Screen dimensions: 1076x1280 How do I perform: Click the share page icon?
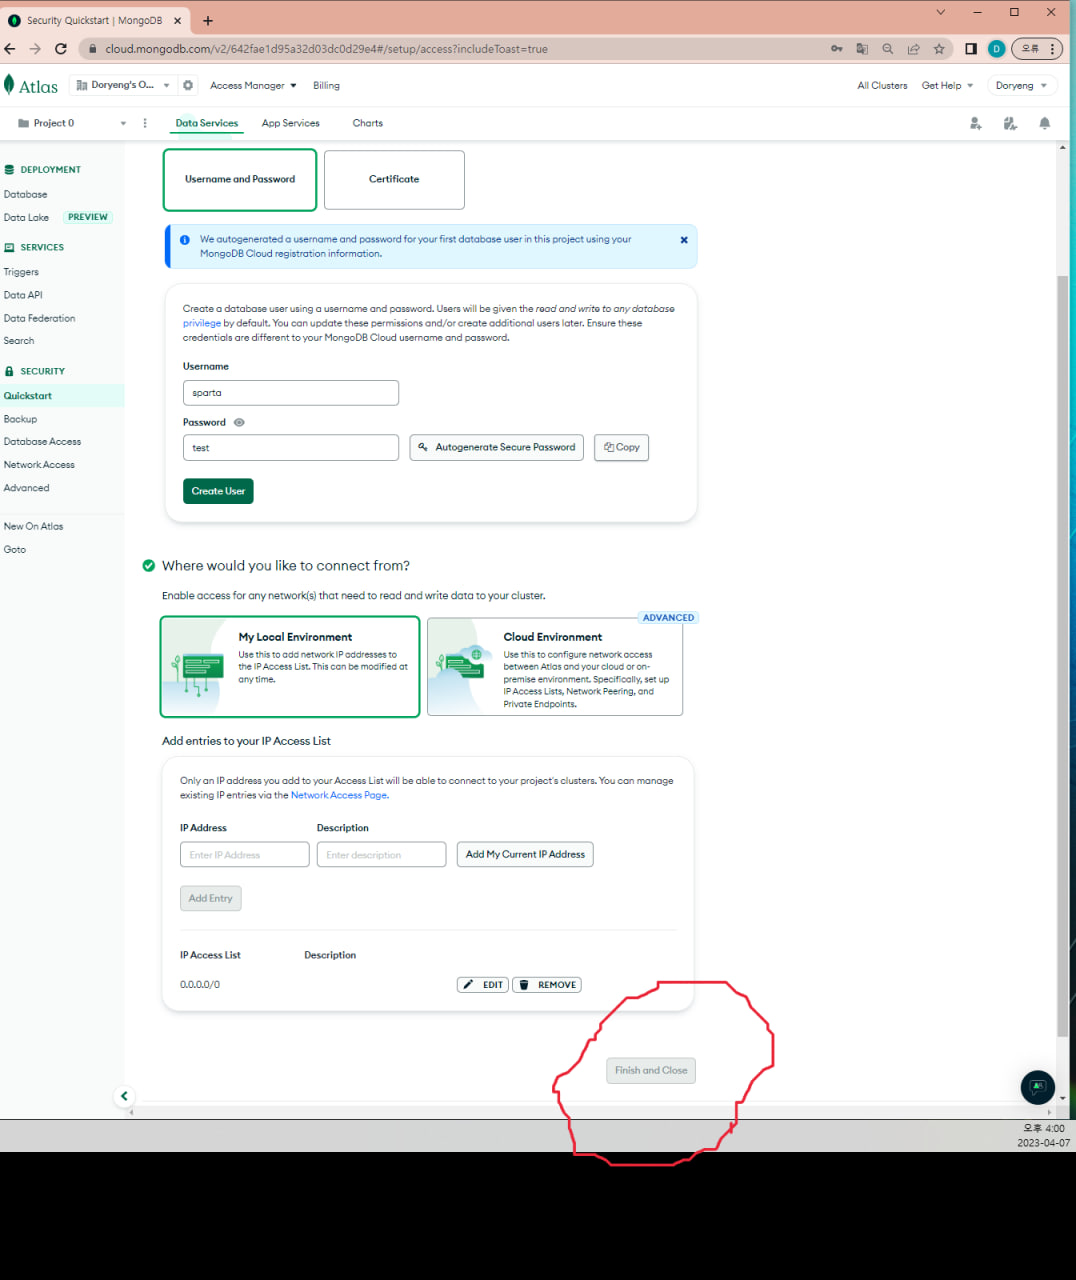[913, 48]
